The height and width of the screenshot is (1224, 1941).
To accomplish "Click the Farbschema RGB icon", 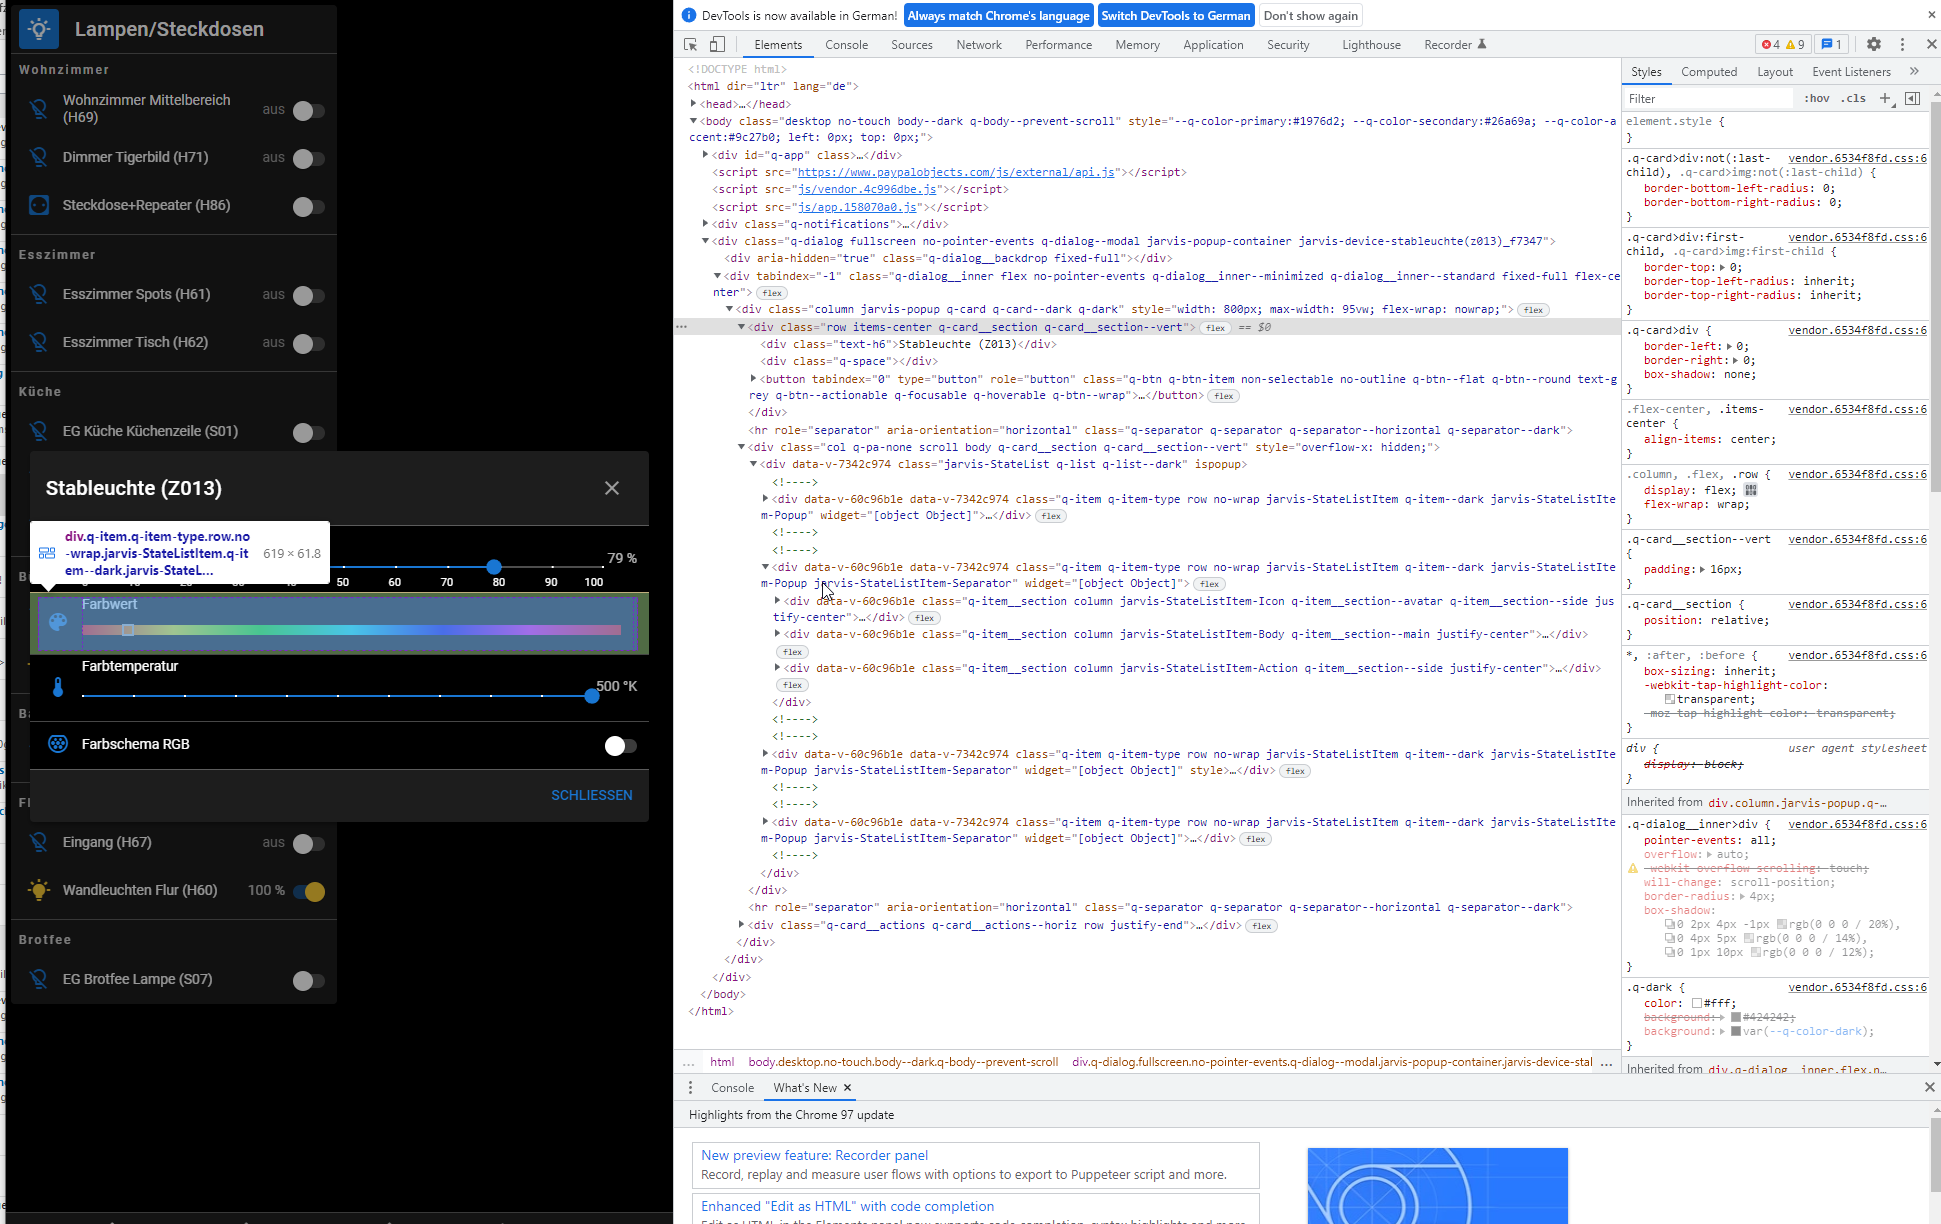I will click(58, 744).
